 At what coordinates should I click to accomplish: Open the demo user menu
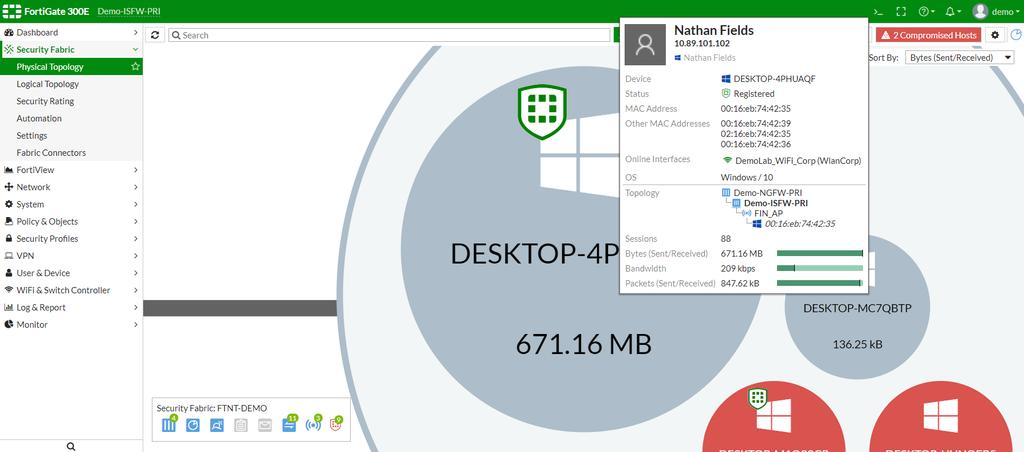click(x=995, y=11)
